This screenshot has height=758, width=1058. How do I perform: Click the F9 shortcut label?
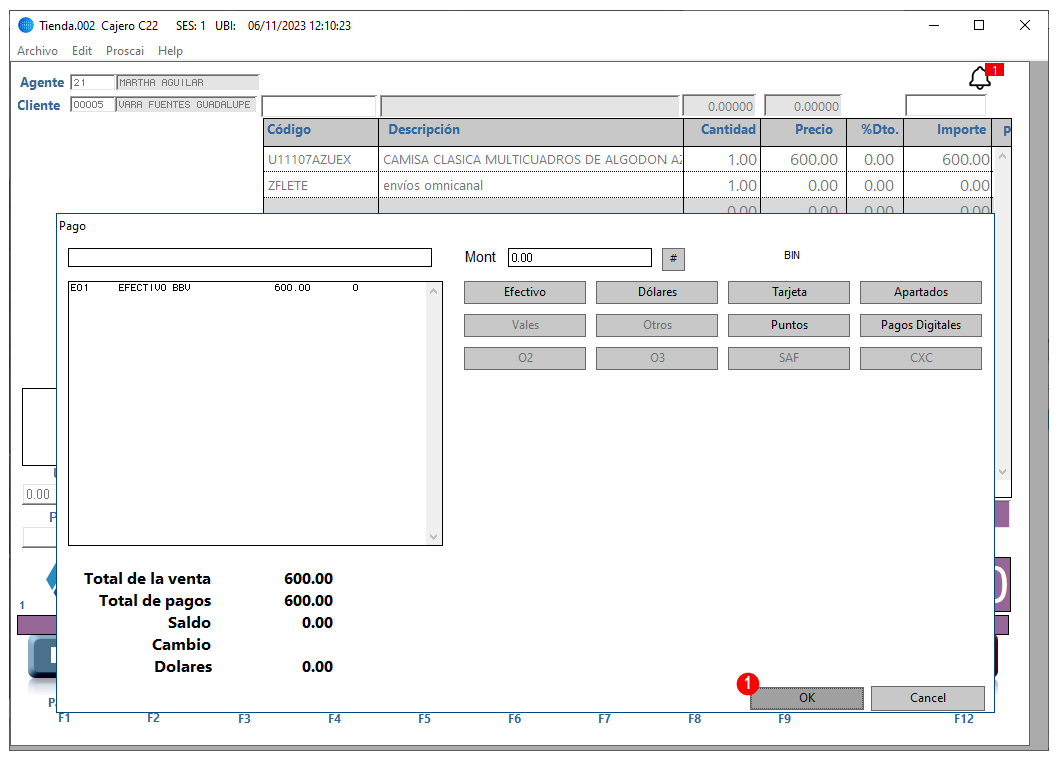point(784,719)
